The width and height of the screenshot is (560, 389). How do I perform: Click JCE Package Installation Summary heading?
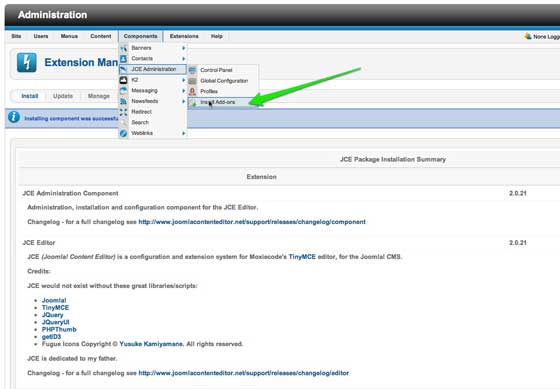393,159
